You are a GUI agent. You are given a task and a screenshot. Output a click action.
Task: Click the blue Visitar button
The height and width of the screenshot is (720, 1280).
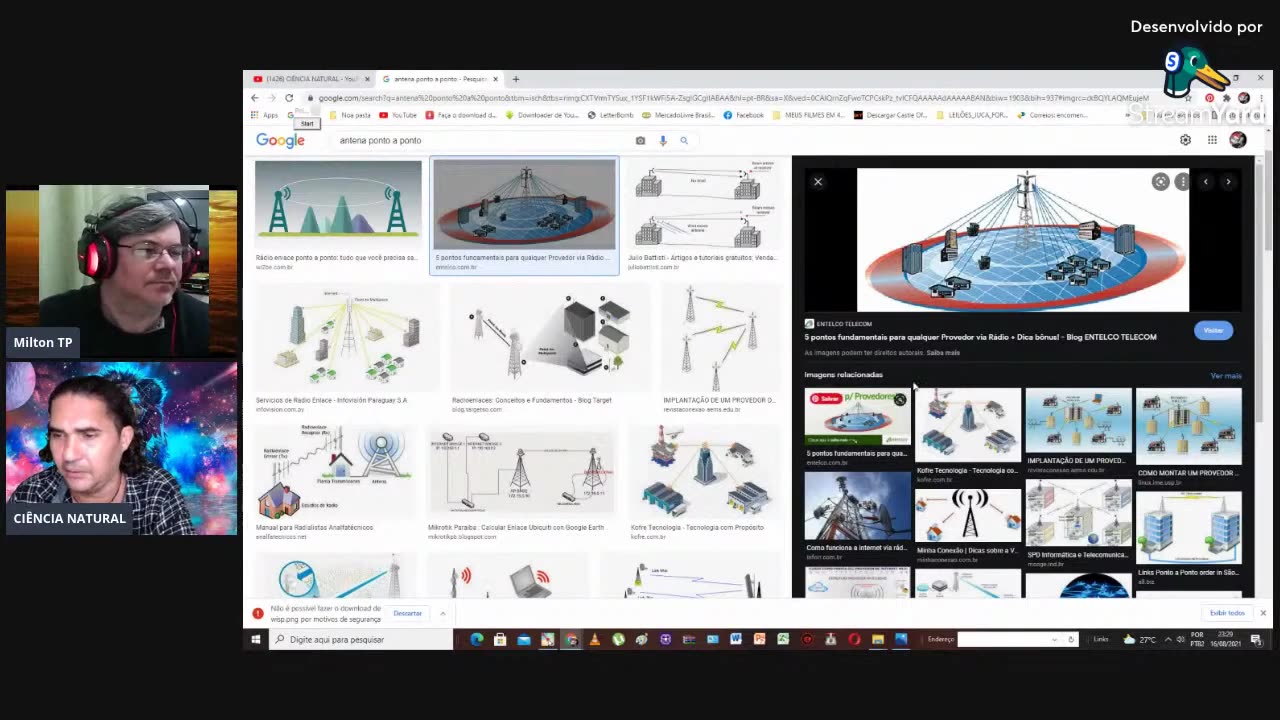tap(1213, 330)
